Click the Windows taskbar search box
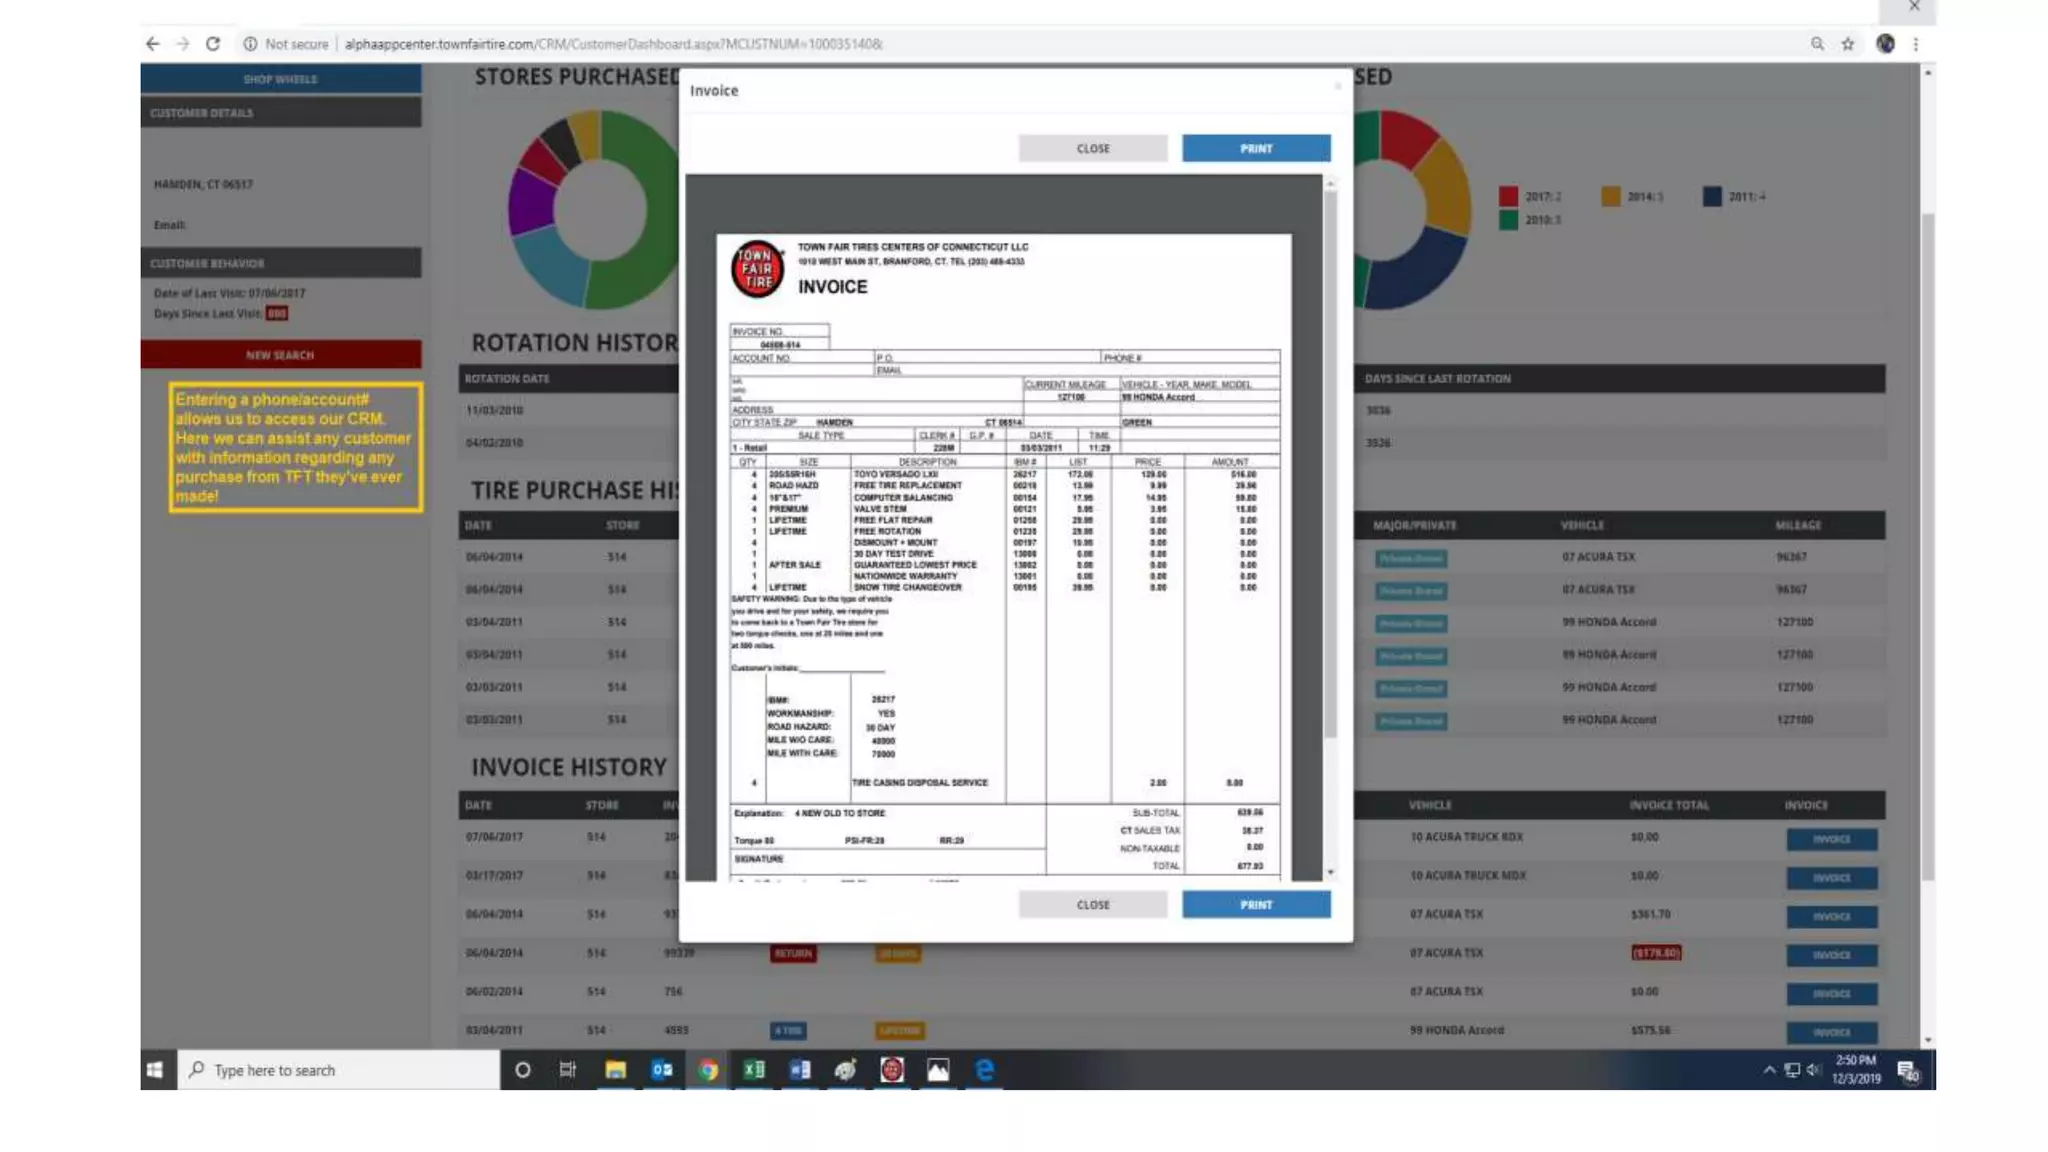This screenshot has width=2048, height=1152. coord(339,1070)
